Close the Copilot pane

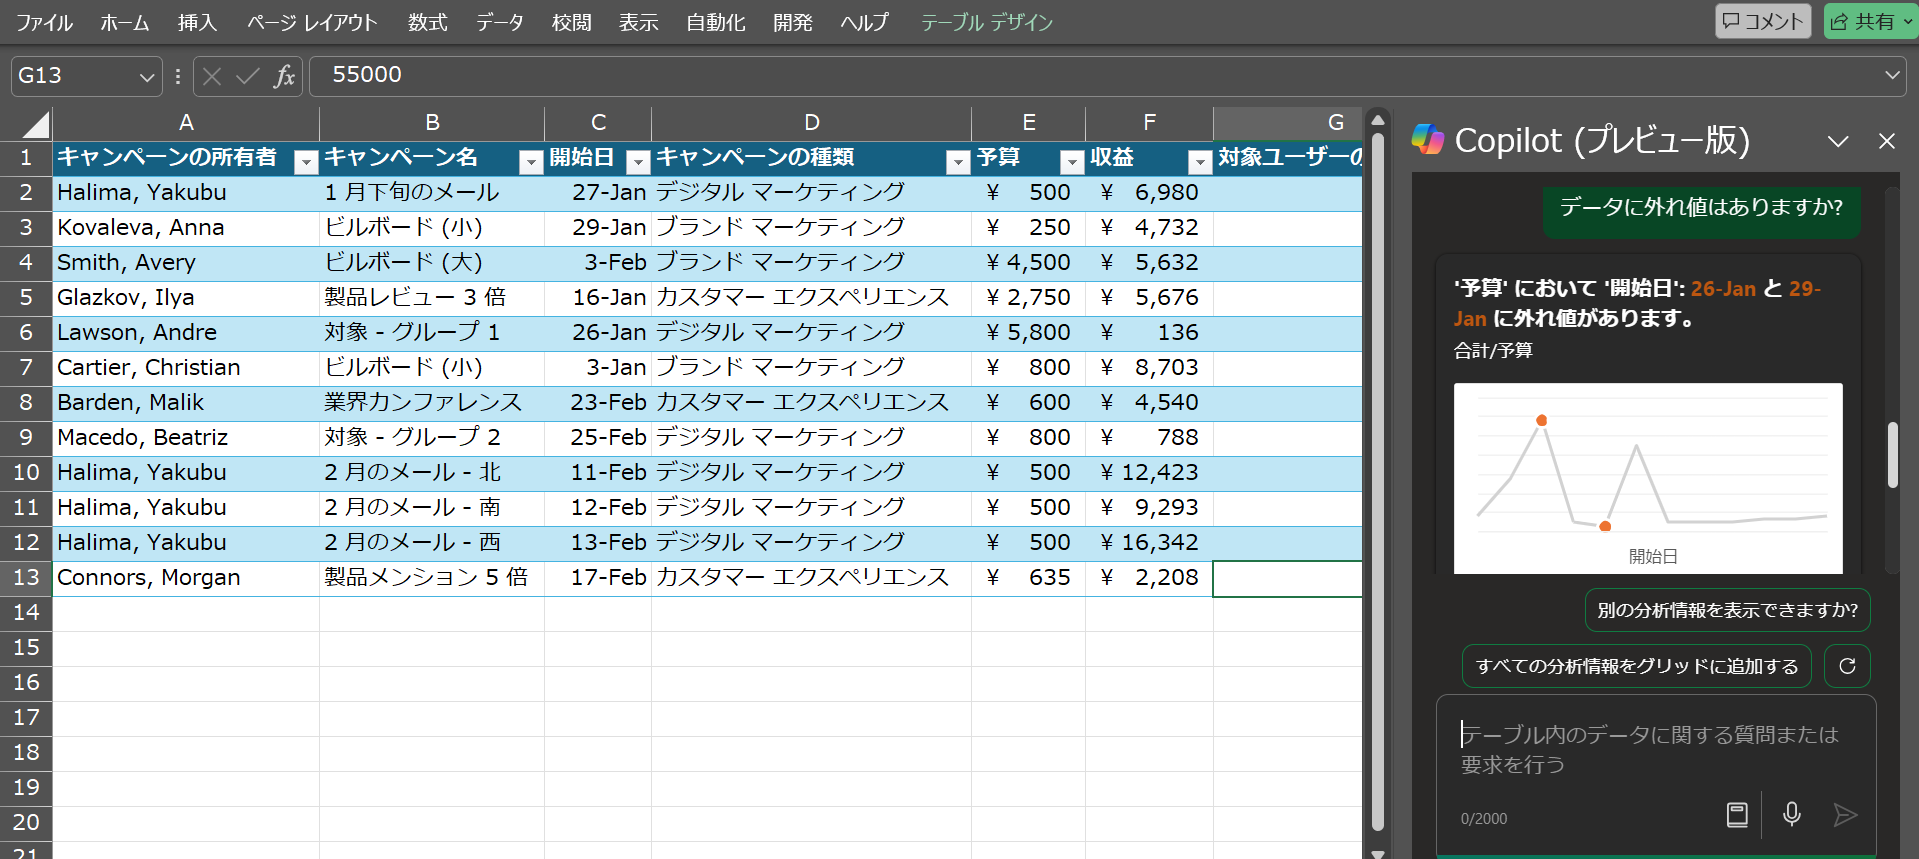pyautogui.click(x=1886, y=141)
